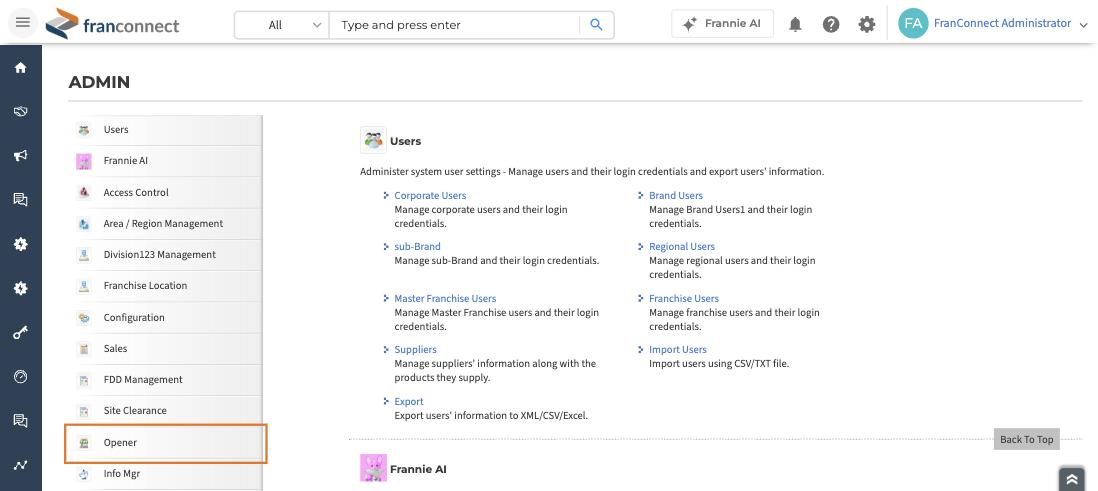This screenshot has height=491, width=1098.
Task: Open the notifications bell
Action: click(795, 25)
